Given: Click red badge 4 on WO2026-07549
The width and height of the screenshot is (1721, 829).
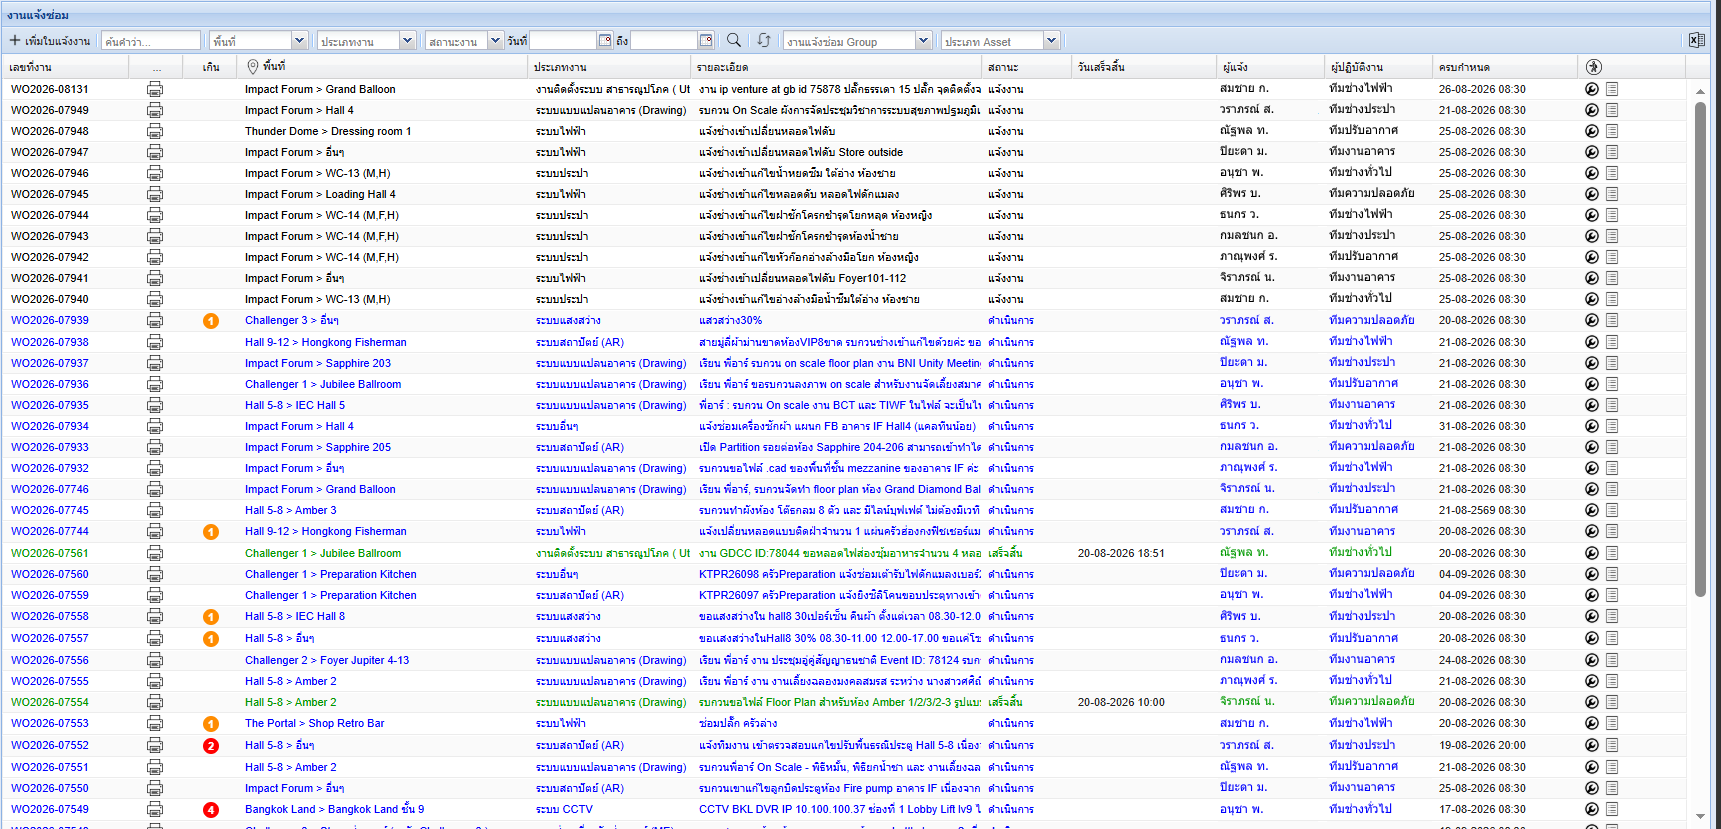Looking at the screenshot, I should [211, 810].
